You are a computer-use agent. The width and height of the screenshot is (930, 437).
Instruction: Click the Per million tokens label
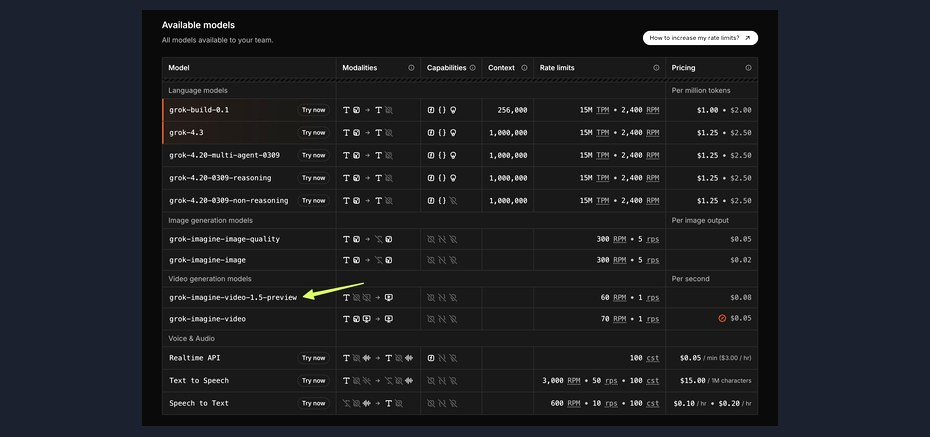click(701, 91)
